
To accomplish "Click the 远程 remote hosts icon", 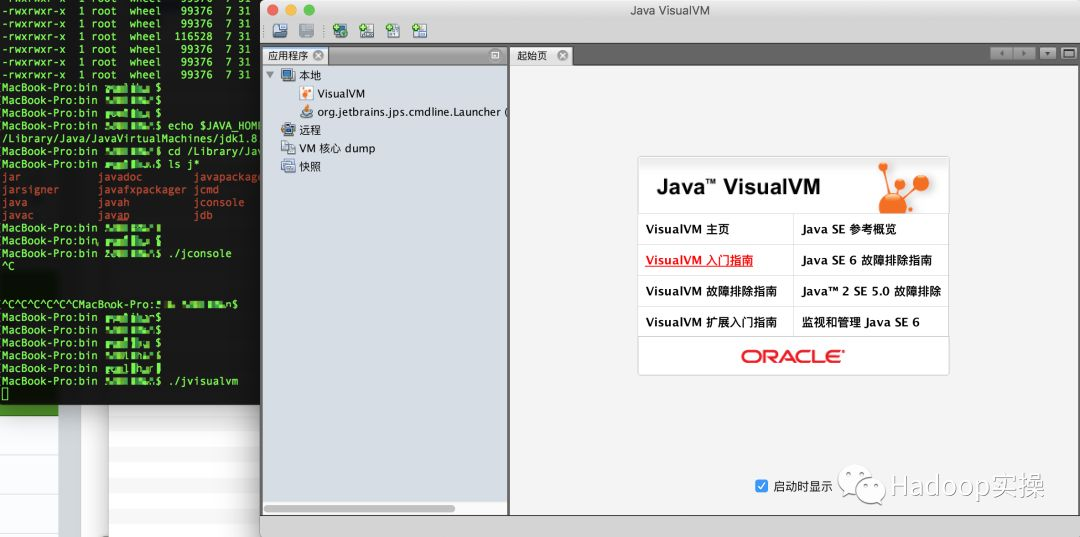I will [288, 129].
